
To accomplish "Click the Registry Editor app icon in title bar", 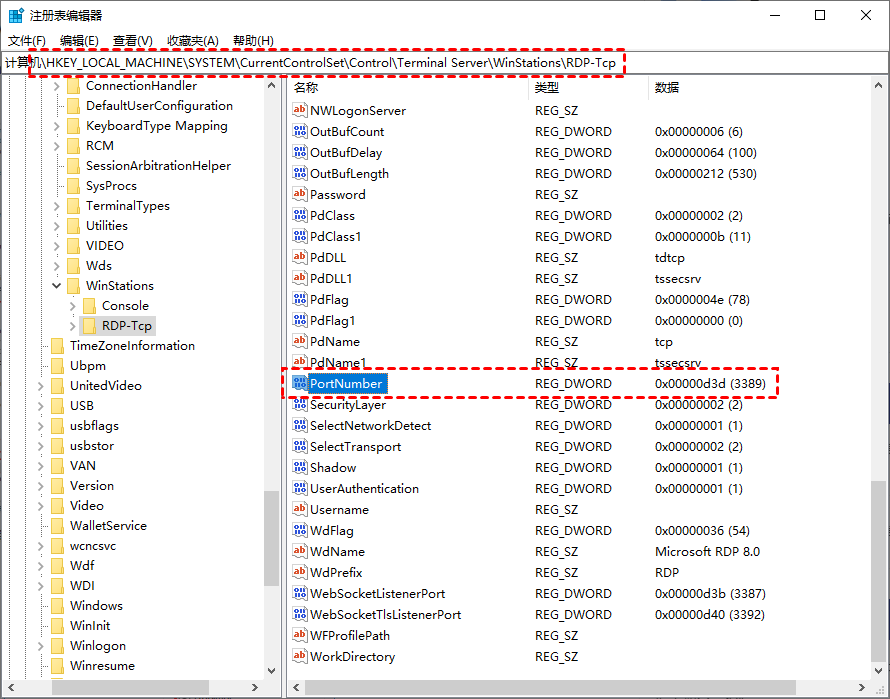I will pos(16,15).
